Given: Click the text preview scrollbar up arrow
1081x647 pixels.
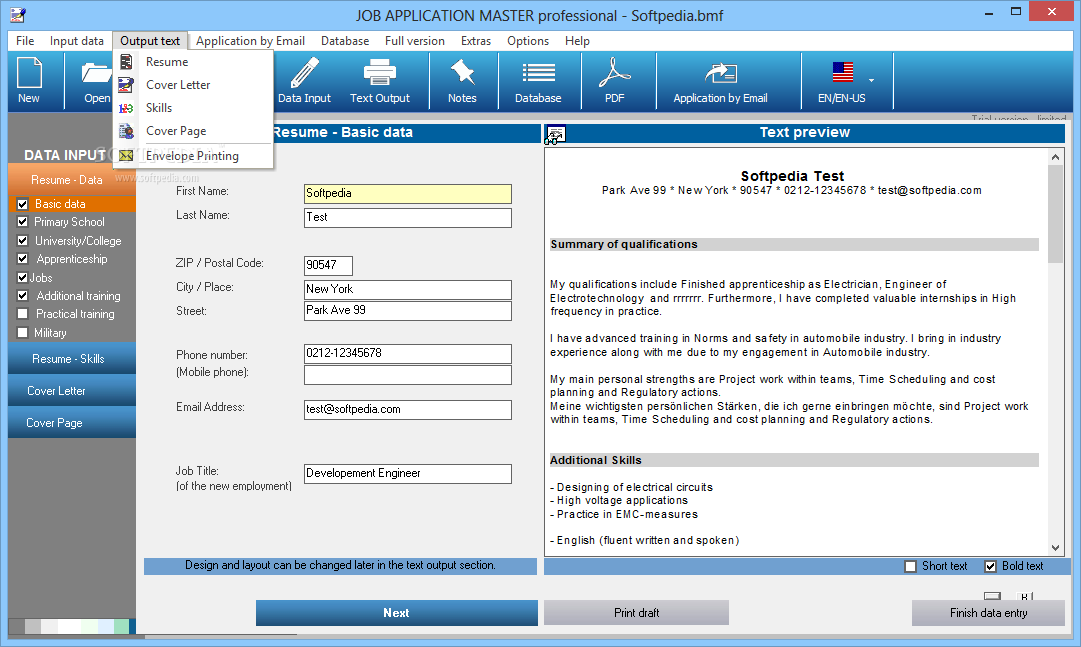Looking at the screenshot, I should pos(1055,157).
